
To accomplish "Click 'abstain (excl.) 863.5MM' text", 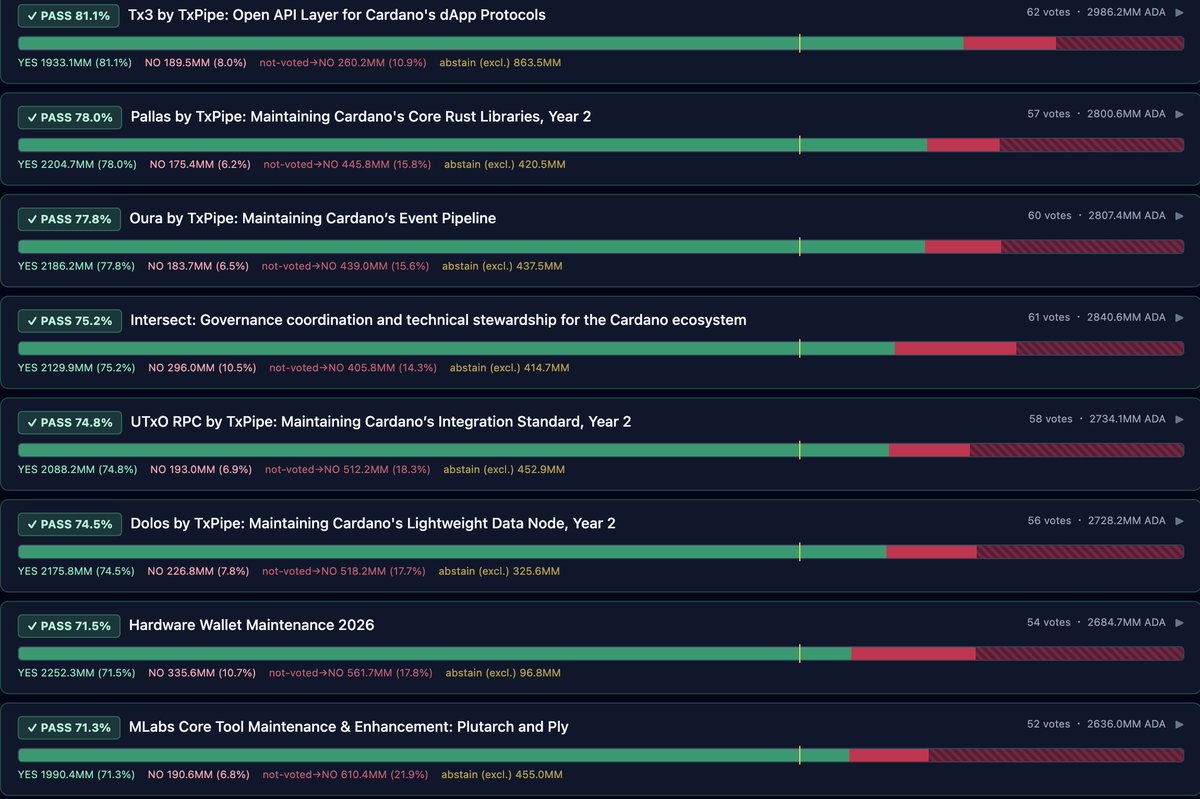I will pyautogui.click(x=501, y=63).
